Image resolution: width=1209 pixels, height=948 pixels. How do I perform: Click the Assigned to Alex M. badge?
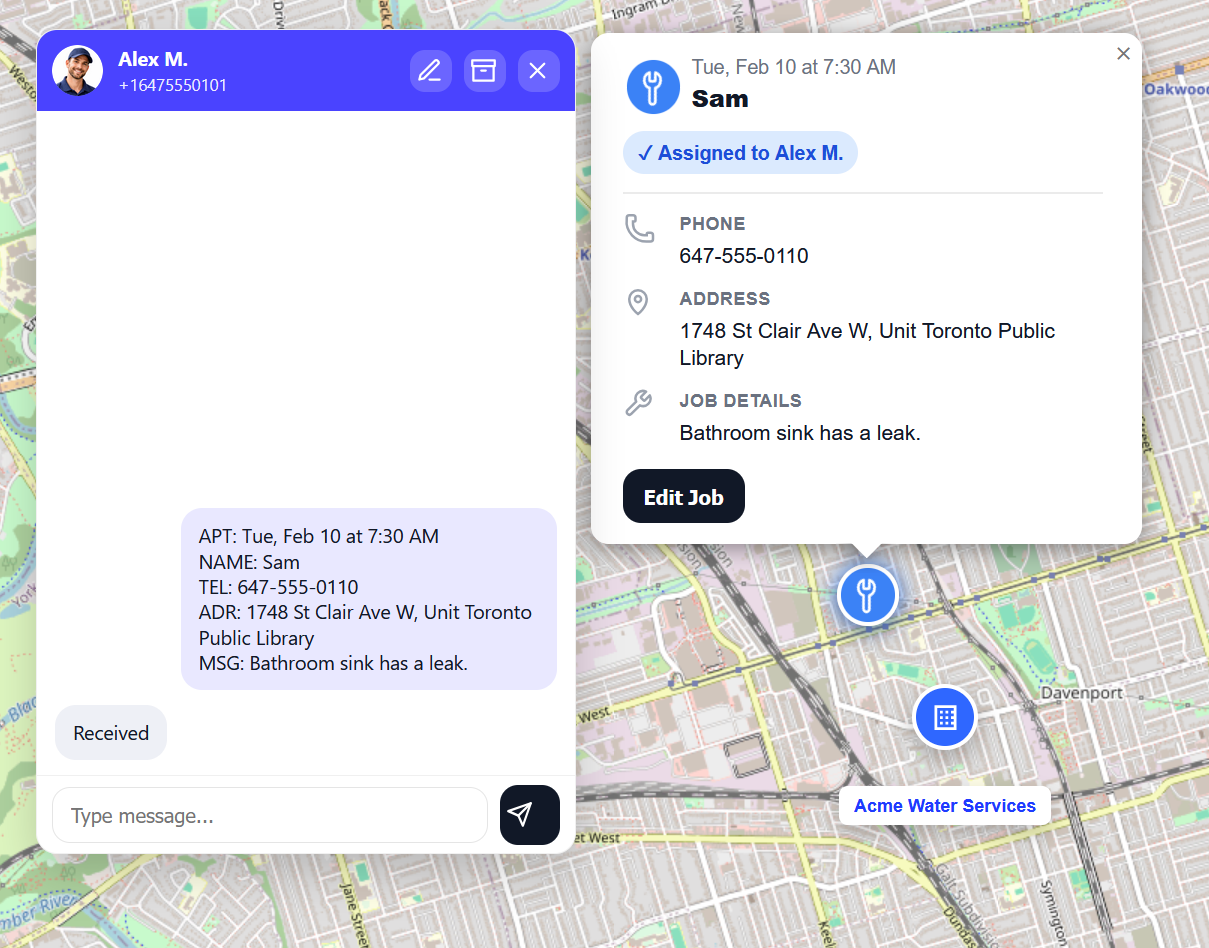pyautogui.click(x=740, y=152)
